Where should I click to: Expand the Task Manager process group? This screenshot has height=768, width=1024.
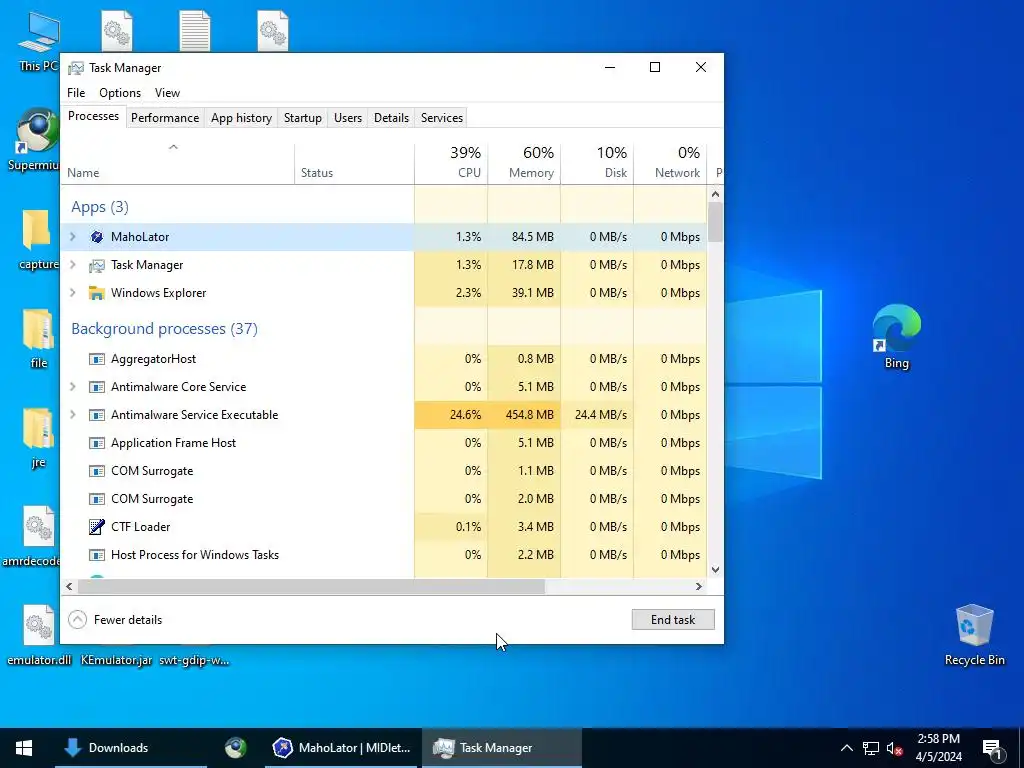click(73, 265)
